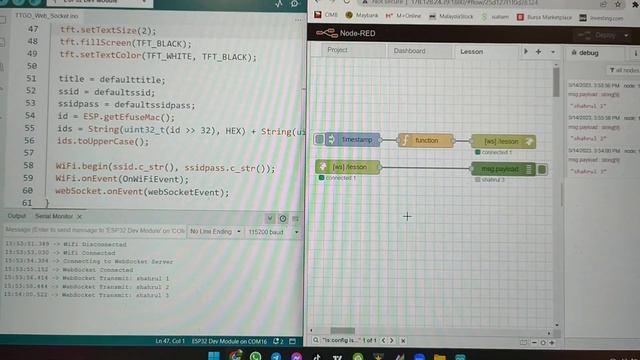The width and height of the screenshot is (640, 360).
Task: Click the notifications count in Arduino status bar
Action: 278,341
